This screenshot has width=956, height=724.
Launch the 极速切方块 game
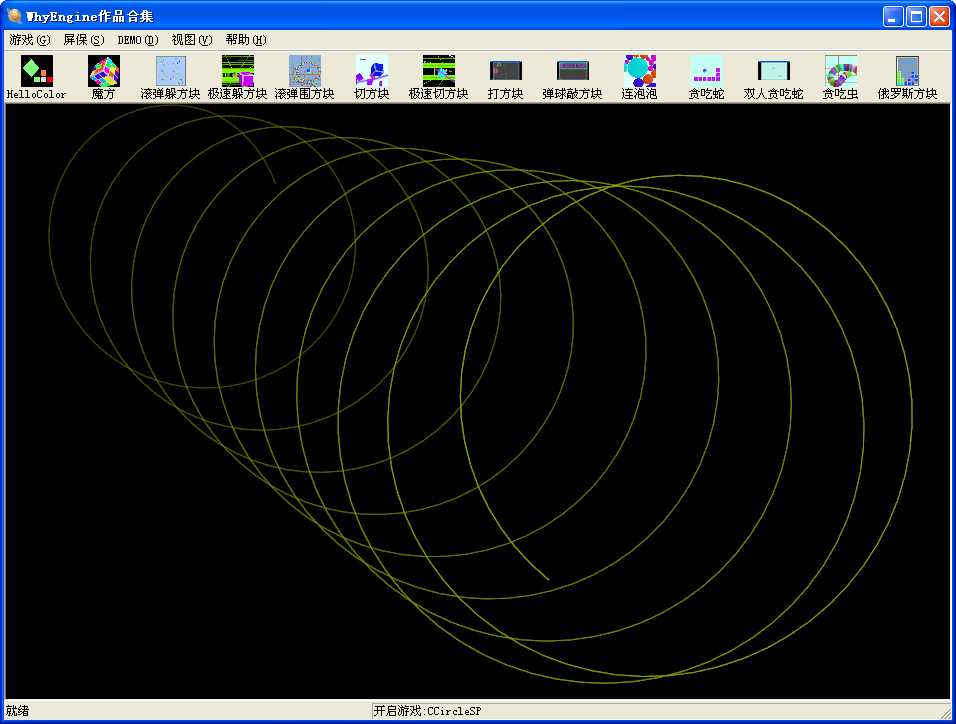coord(438,77)
